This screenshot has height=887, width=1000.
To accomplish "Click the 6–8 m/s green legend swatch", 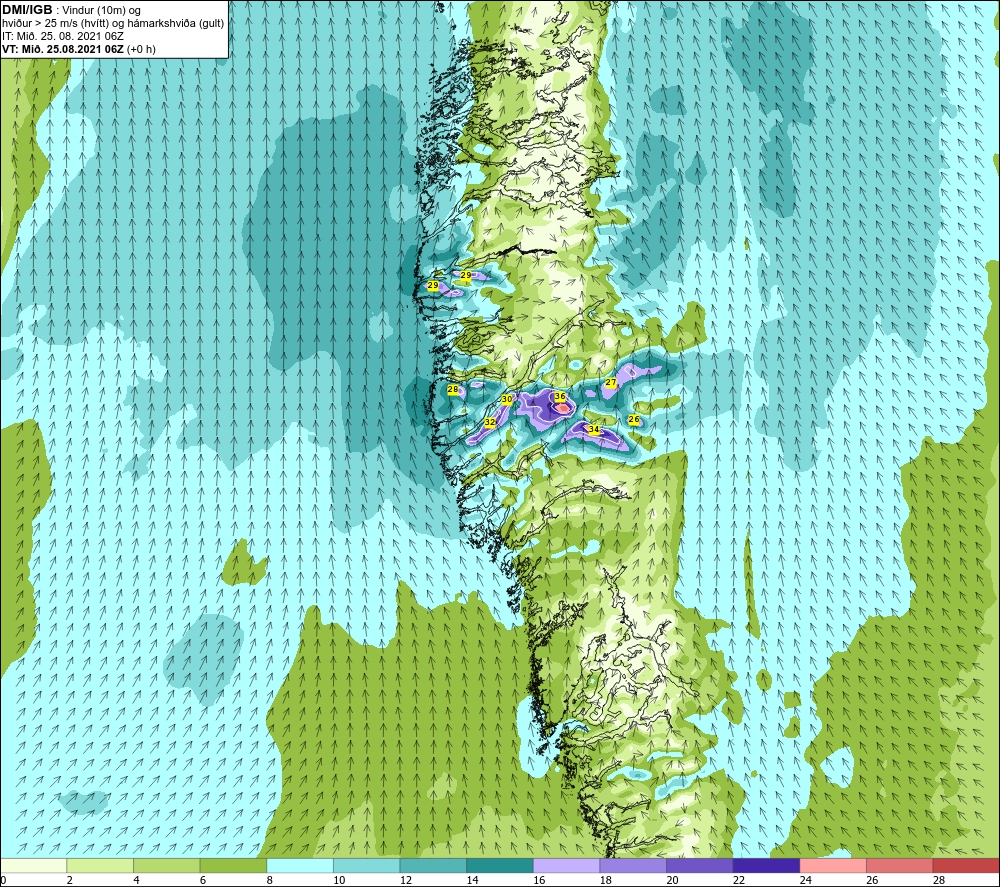I will click(x=233, y=866).
